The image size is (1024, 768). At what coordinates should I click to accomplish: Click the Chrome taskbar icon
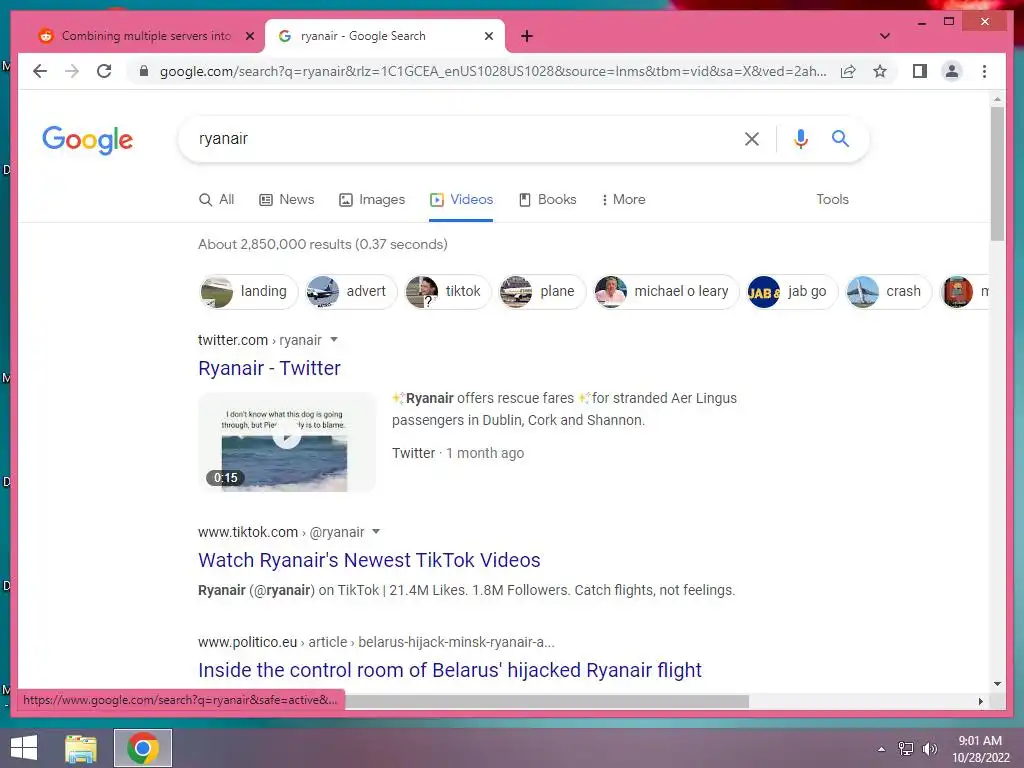143,748
